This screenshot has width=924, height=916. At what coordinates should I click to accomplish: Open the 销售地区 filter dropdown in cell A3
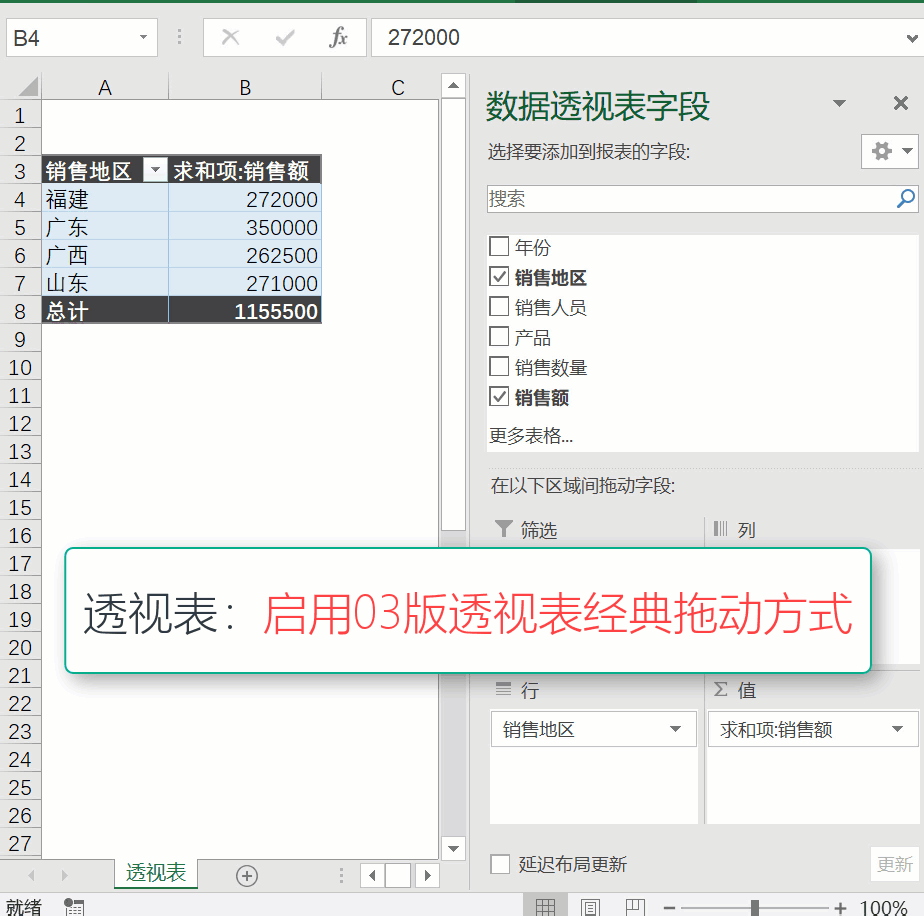point(155,171)
